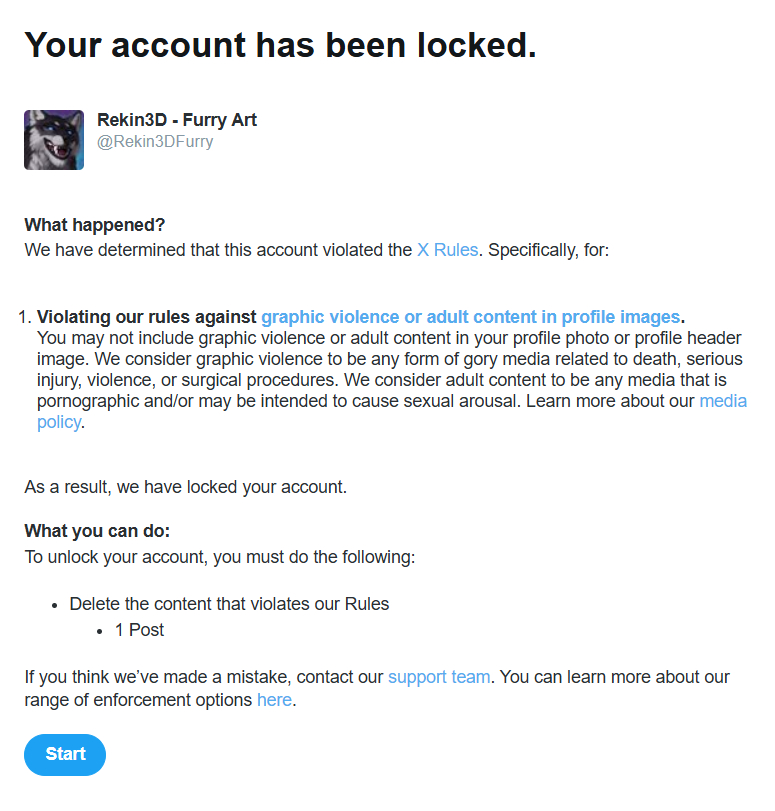Open the enforcement options 'here' link
This screenshot has width=775, height=811.
[274, 700]
